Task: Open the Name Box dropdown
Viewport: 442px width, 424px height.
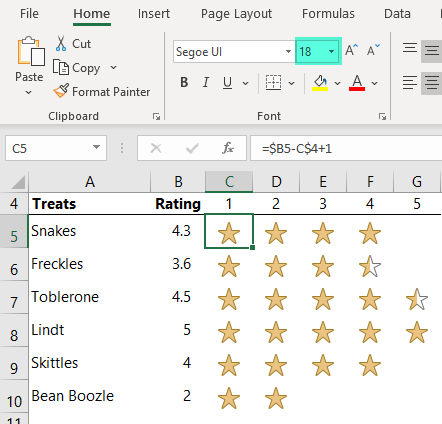Action: (96, 147)
